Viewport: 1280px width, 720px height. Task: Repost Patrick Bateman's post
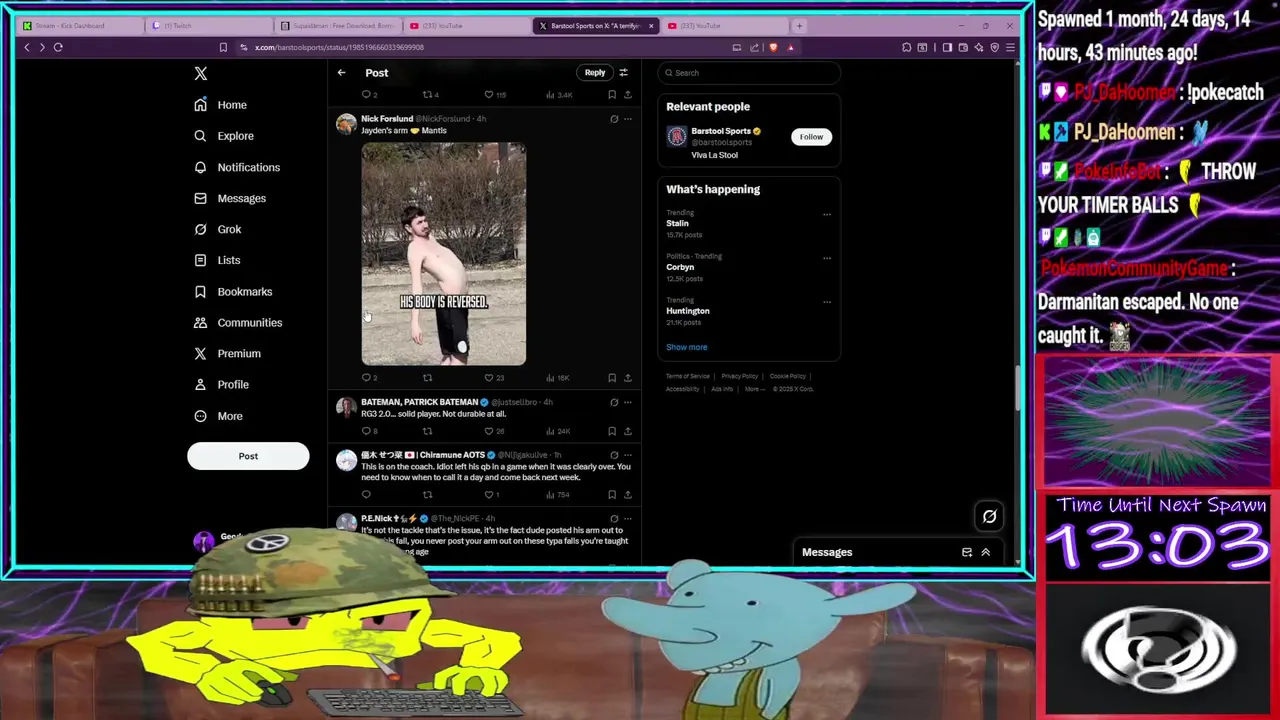tap(427, 431)
